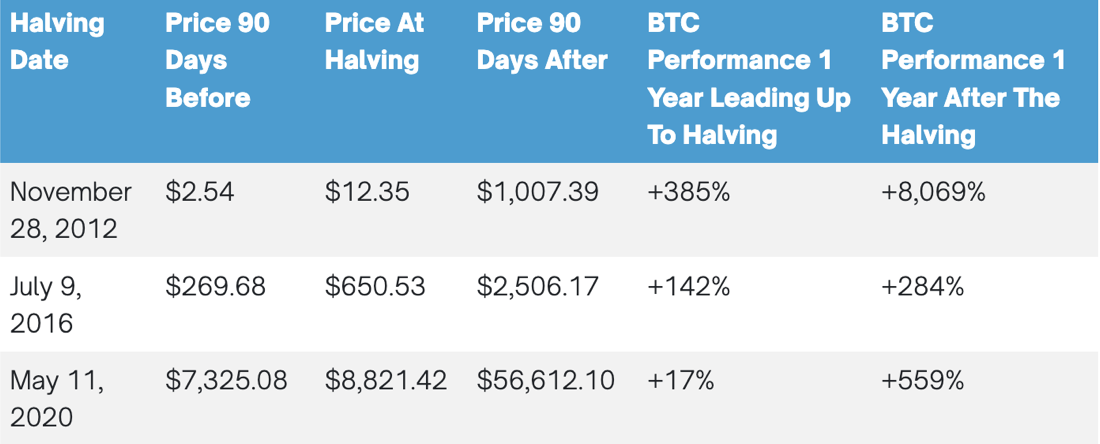
Task: Select the "Price At Halving" column header
Action: (x=373, y=41)
